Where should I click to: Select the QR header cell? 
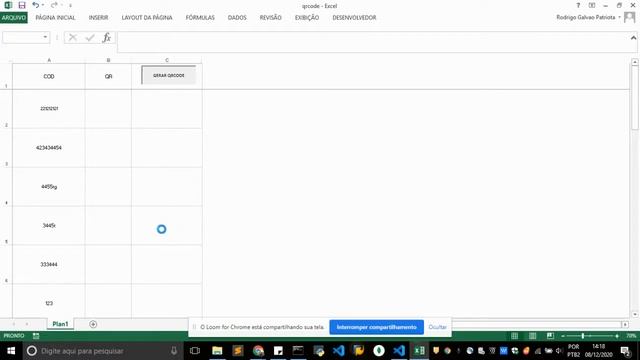108,76
